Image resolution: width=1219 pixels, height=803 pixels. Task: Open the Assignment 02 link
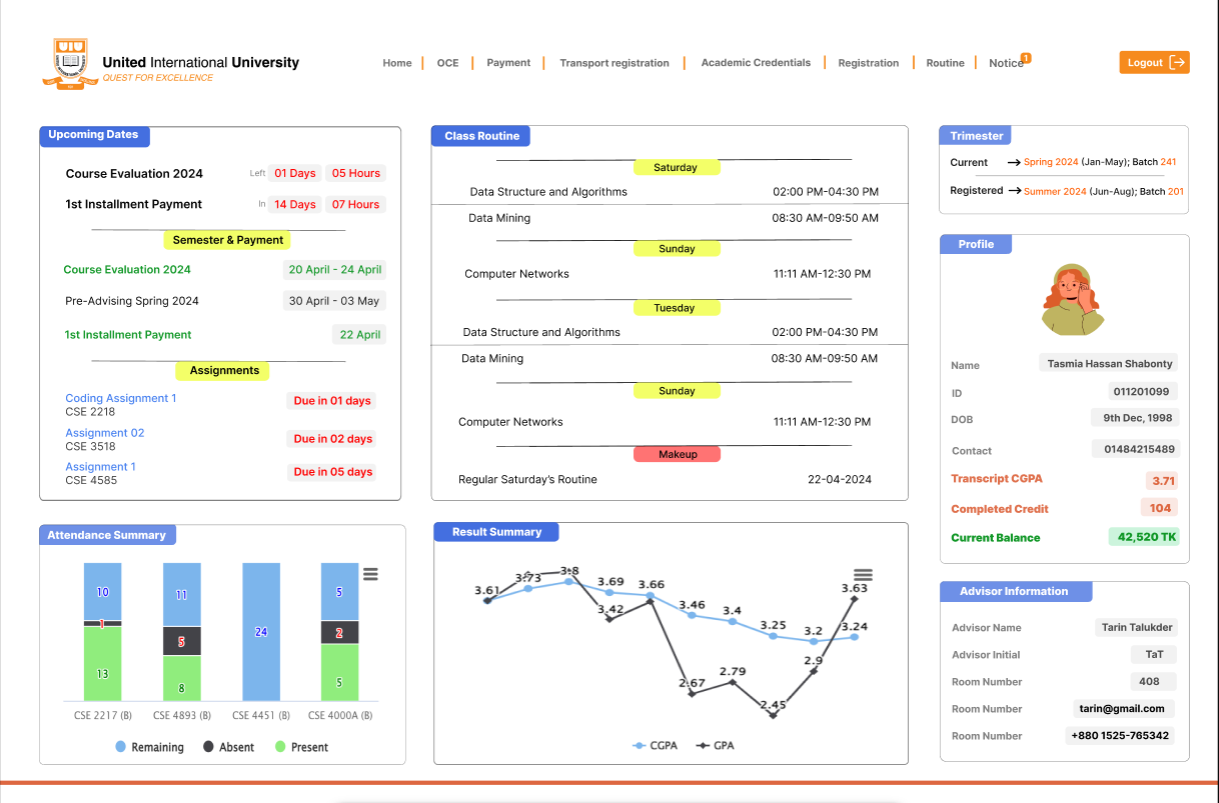pos(105,433)
